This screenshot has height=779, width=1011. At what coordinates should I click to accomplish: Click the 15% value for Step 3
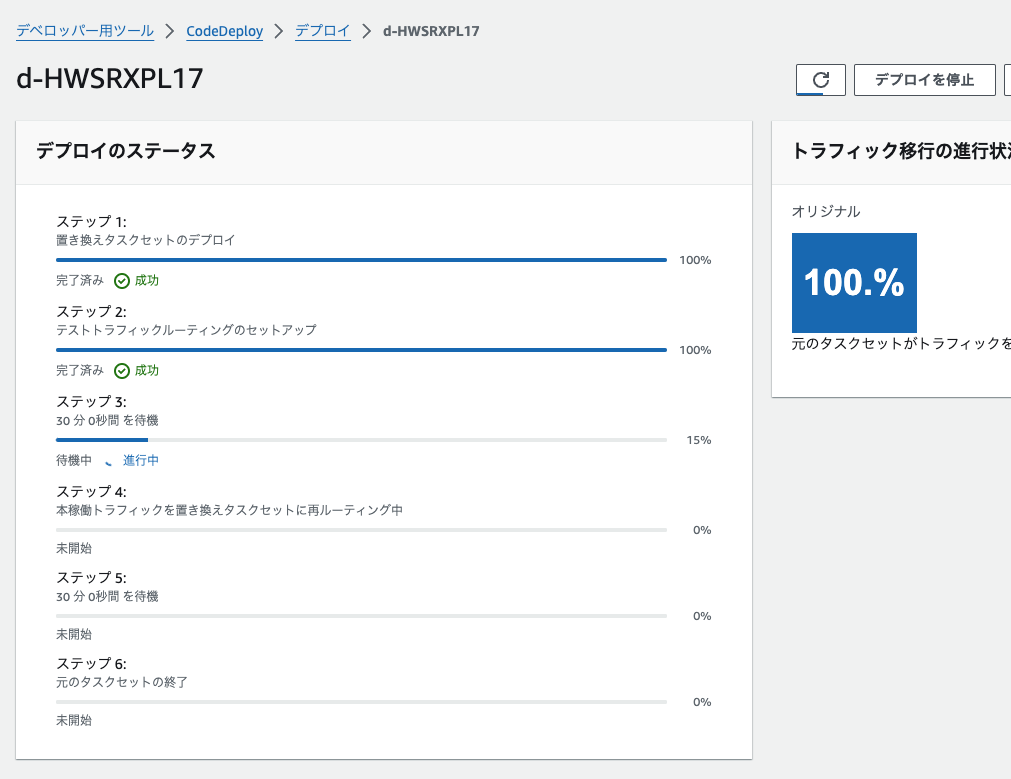(699, 440)
